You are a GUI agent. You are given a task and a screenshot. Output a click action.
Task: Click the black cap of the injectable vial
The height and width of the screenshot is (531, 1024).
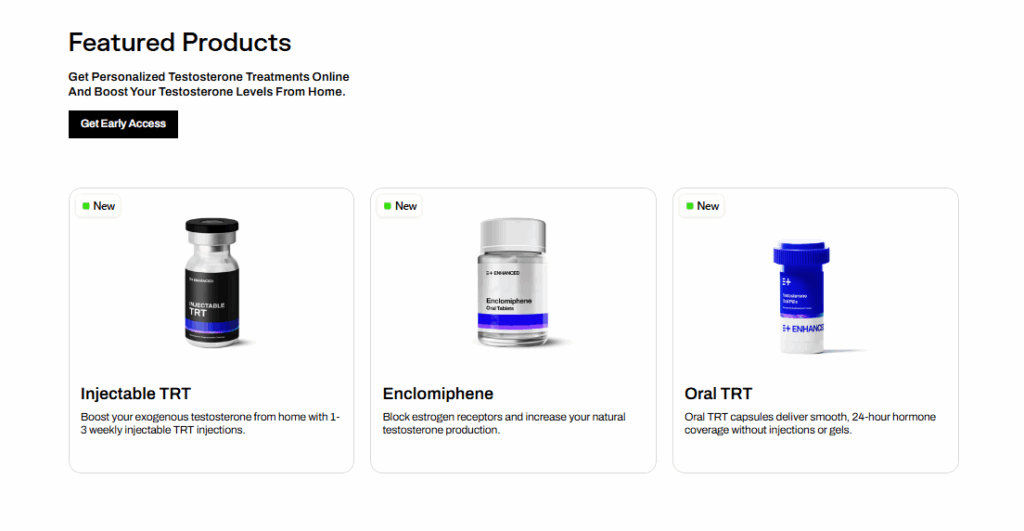[212, 228]
